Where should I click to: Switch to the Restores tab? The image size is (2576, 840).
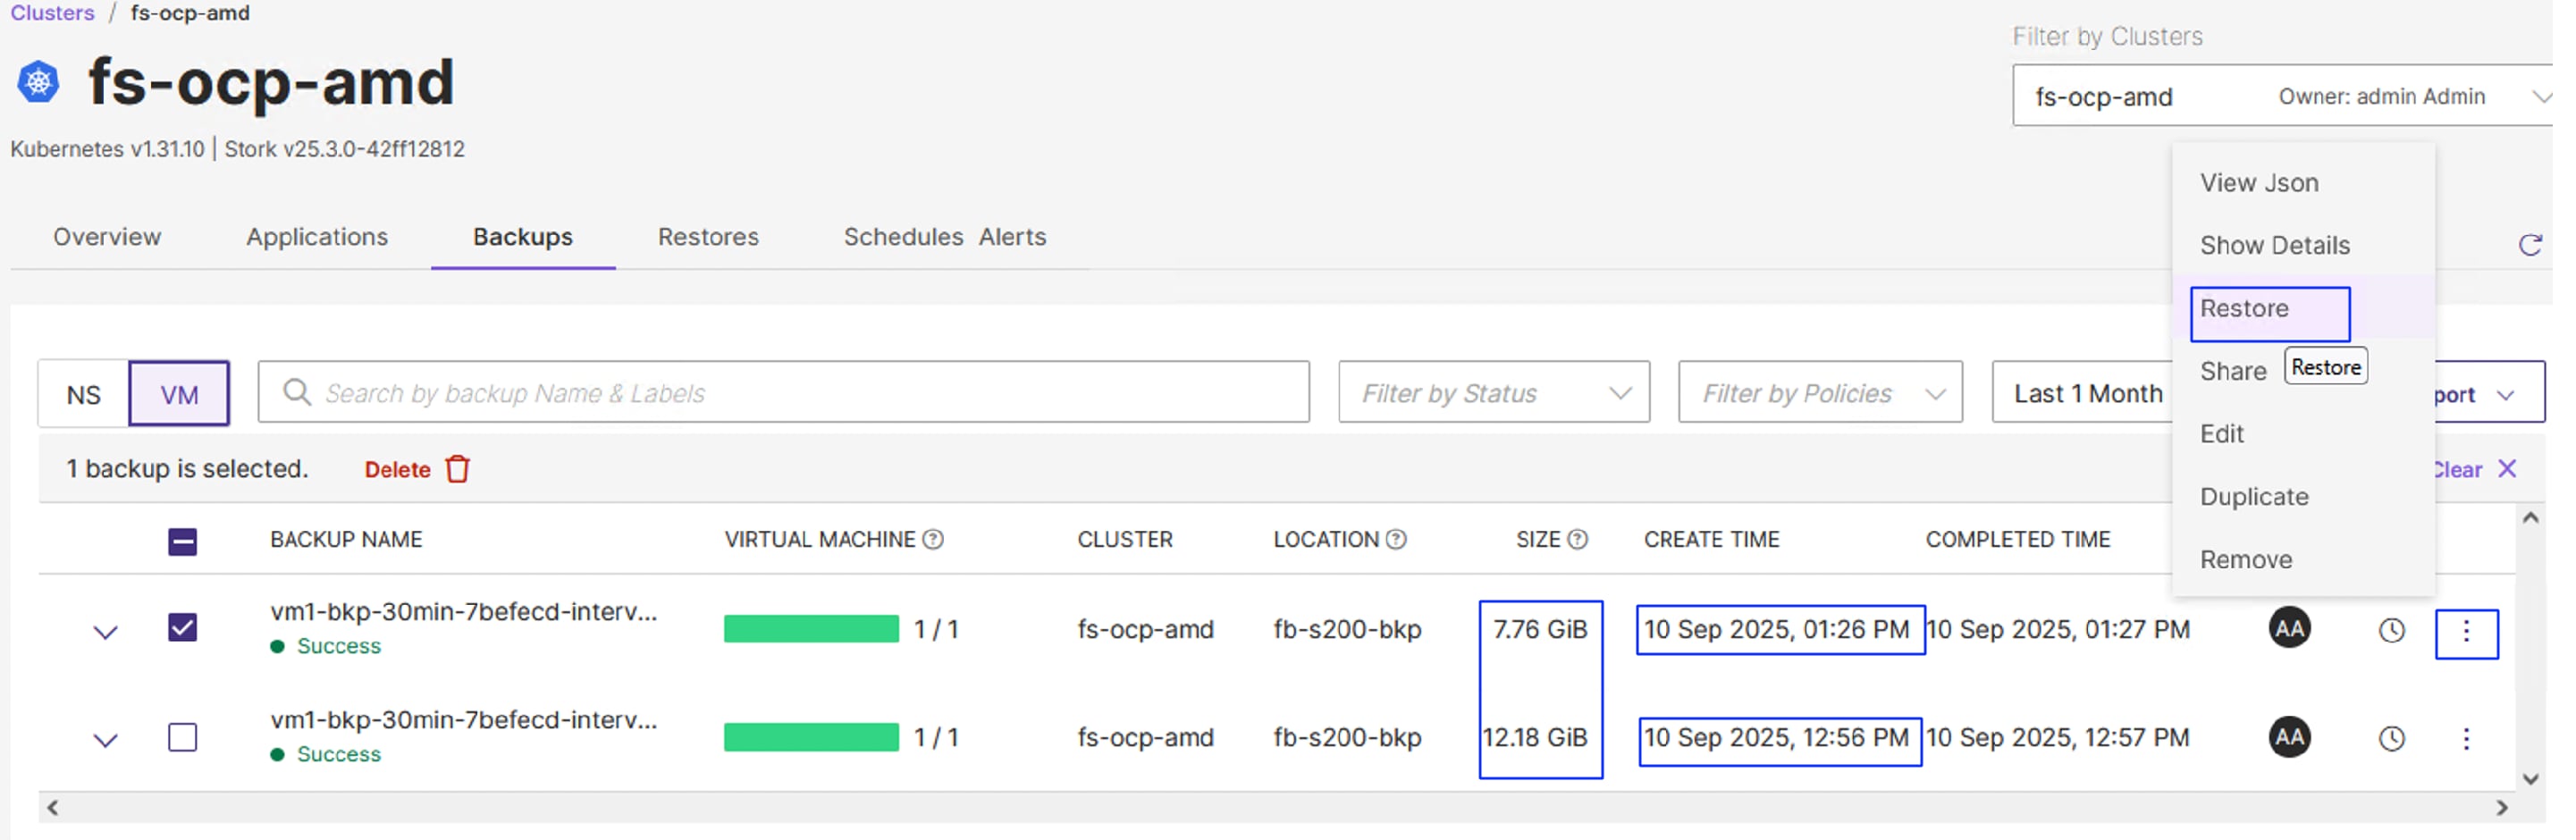708,237
